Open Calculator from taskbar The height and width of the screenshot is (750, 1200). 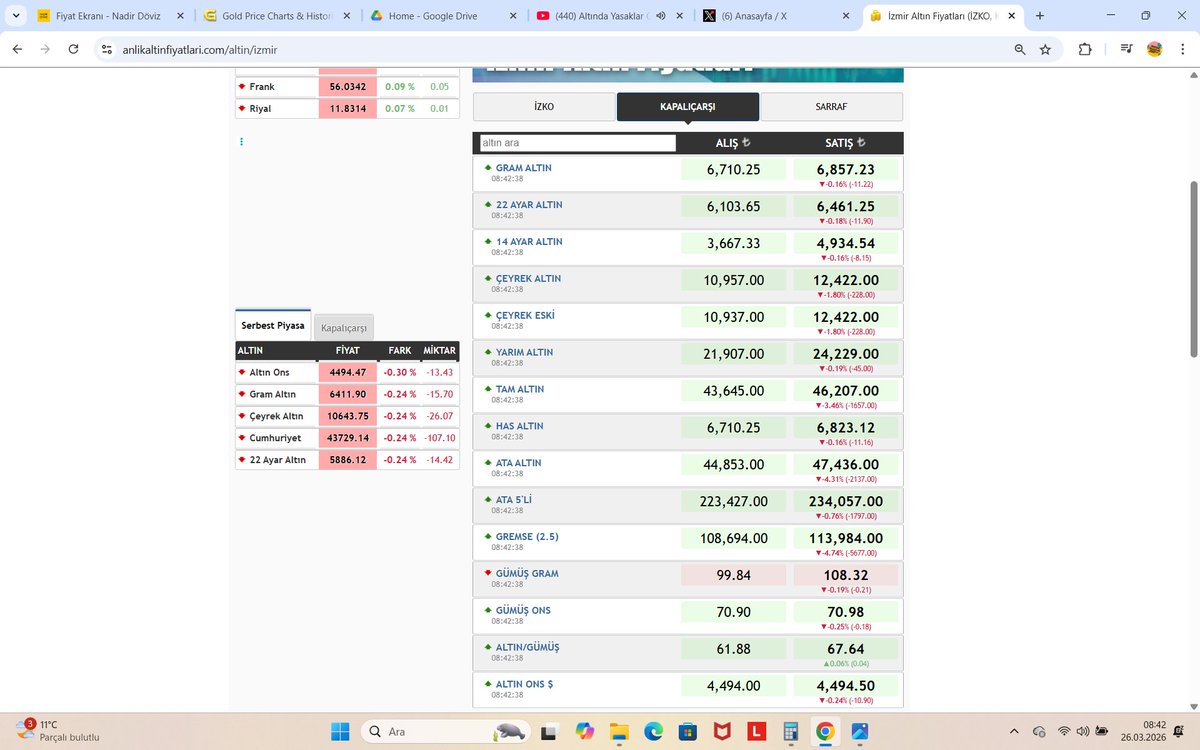(x=790, y=731)
